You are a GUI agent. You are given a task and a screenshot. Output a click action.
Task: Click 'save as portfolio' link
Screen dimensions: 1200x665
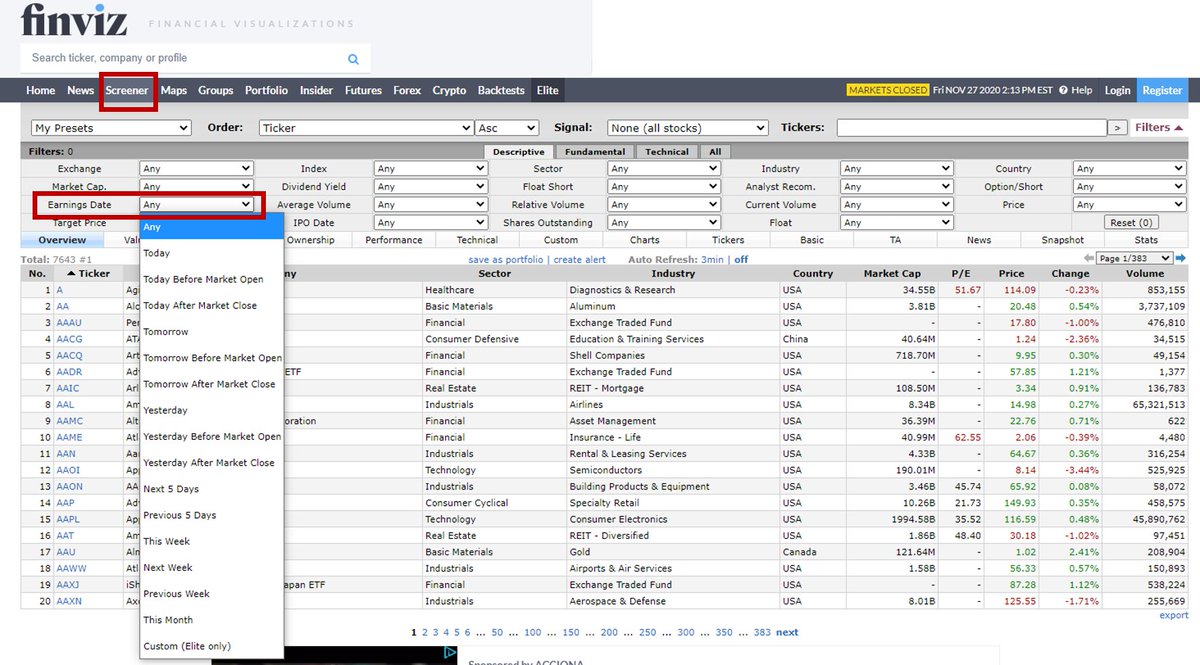coord(506,259)
